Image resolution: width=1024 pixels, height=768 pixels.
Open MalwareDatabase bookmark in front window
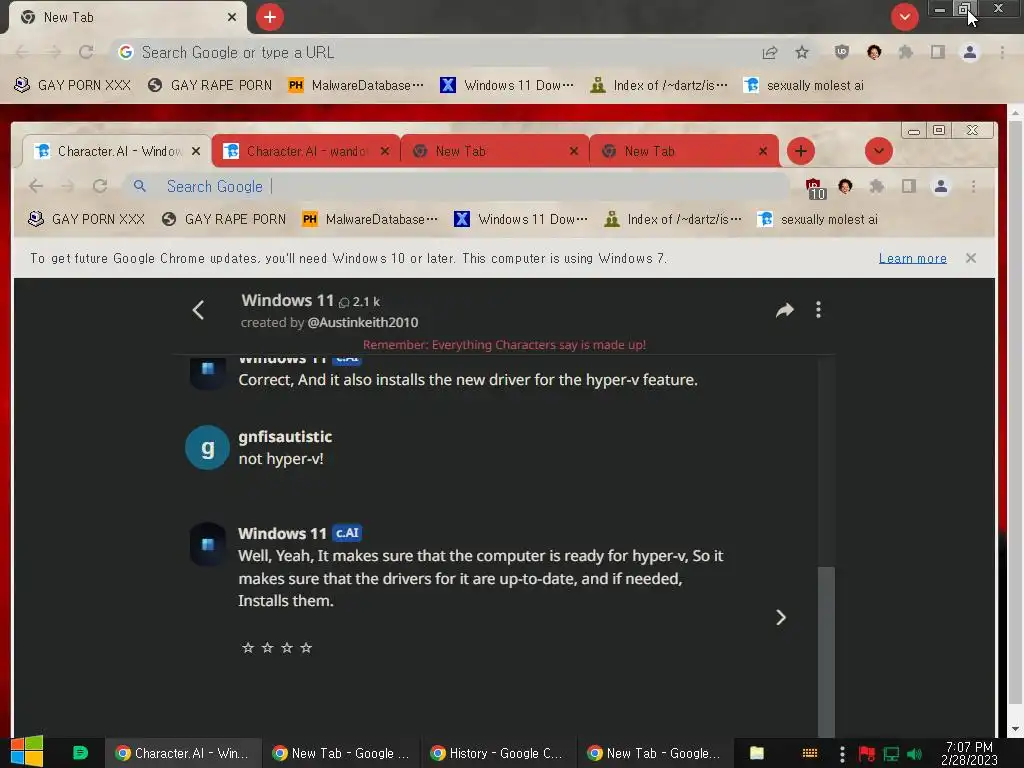(x=370, y=219)
